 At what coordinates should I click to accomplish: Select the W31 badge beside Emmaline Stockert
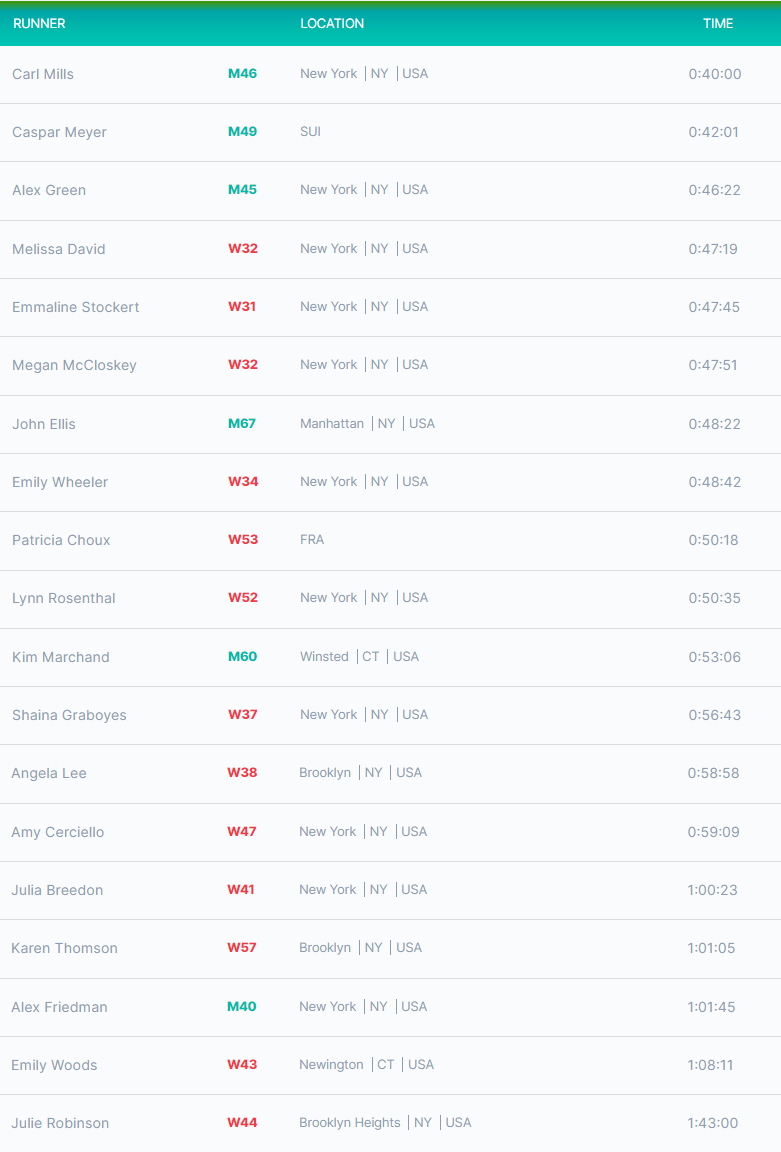tap(242, 306)
